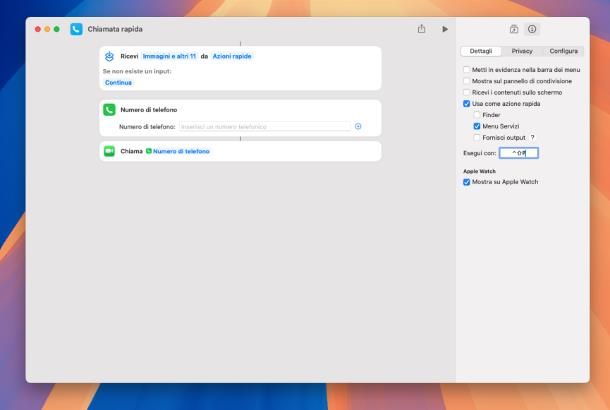Enable Metti in evidenza nella barra dei menu
Viewport: 610px width, 410px height.
(466, 70)
